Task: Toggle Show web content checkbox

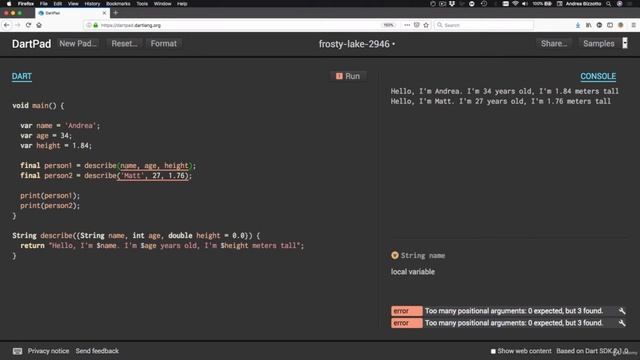Action: click(493, 351)
